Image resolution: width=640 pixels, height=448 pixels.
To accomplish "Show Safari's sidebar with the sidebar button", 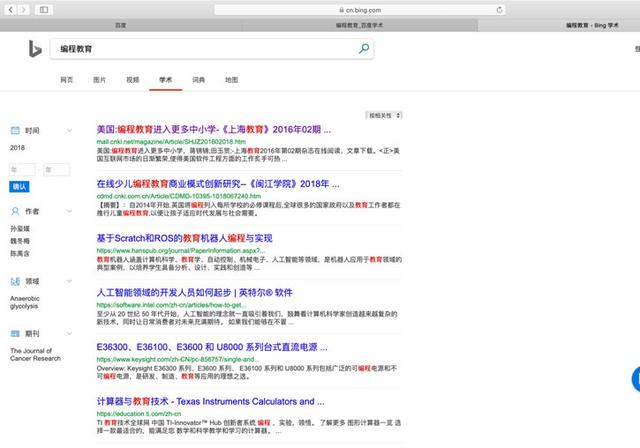I will coord(44,9).
